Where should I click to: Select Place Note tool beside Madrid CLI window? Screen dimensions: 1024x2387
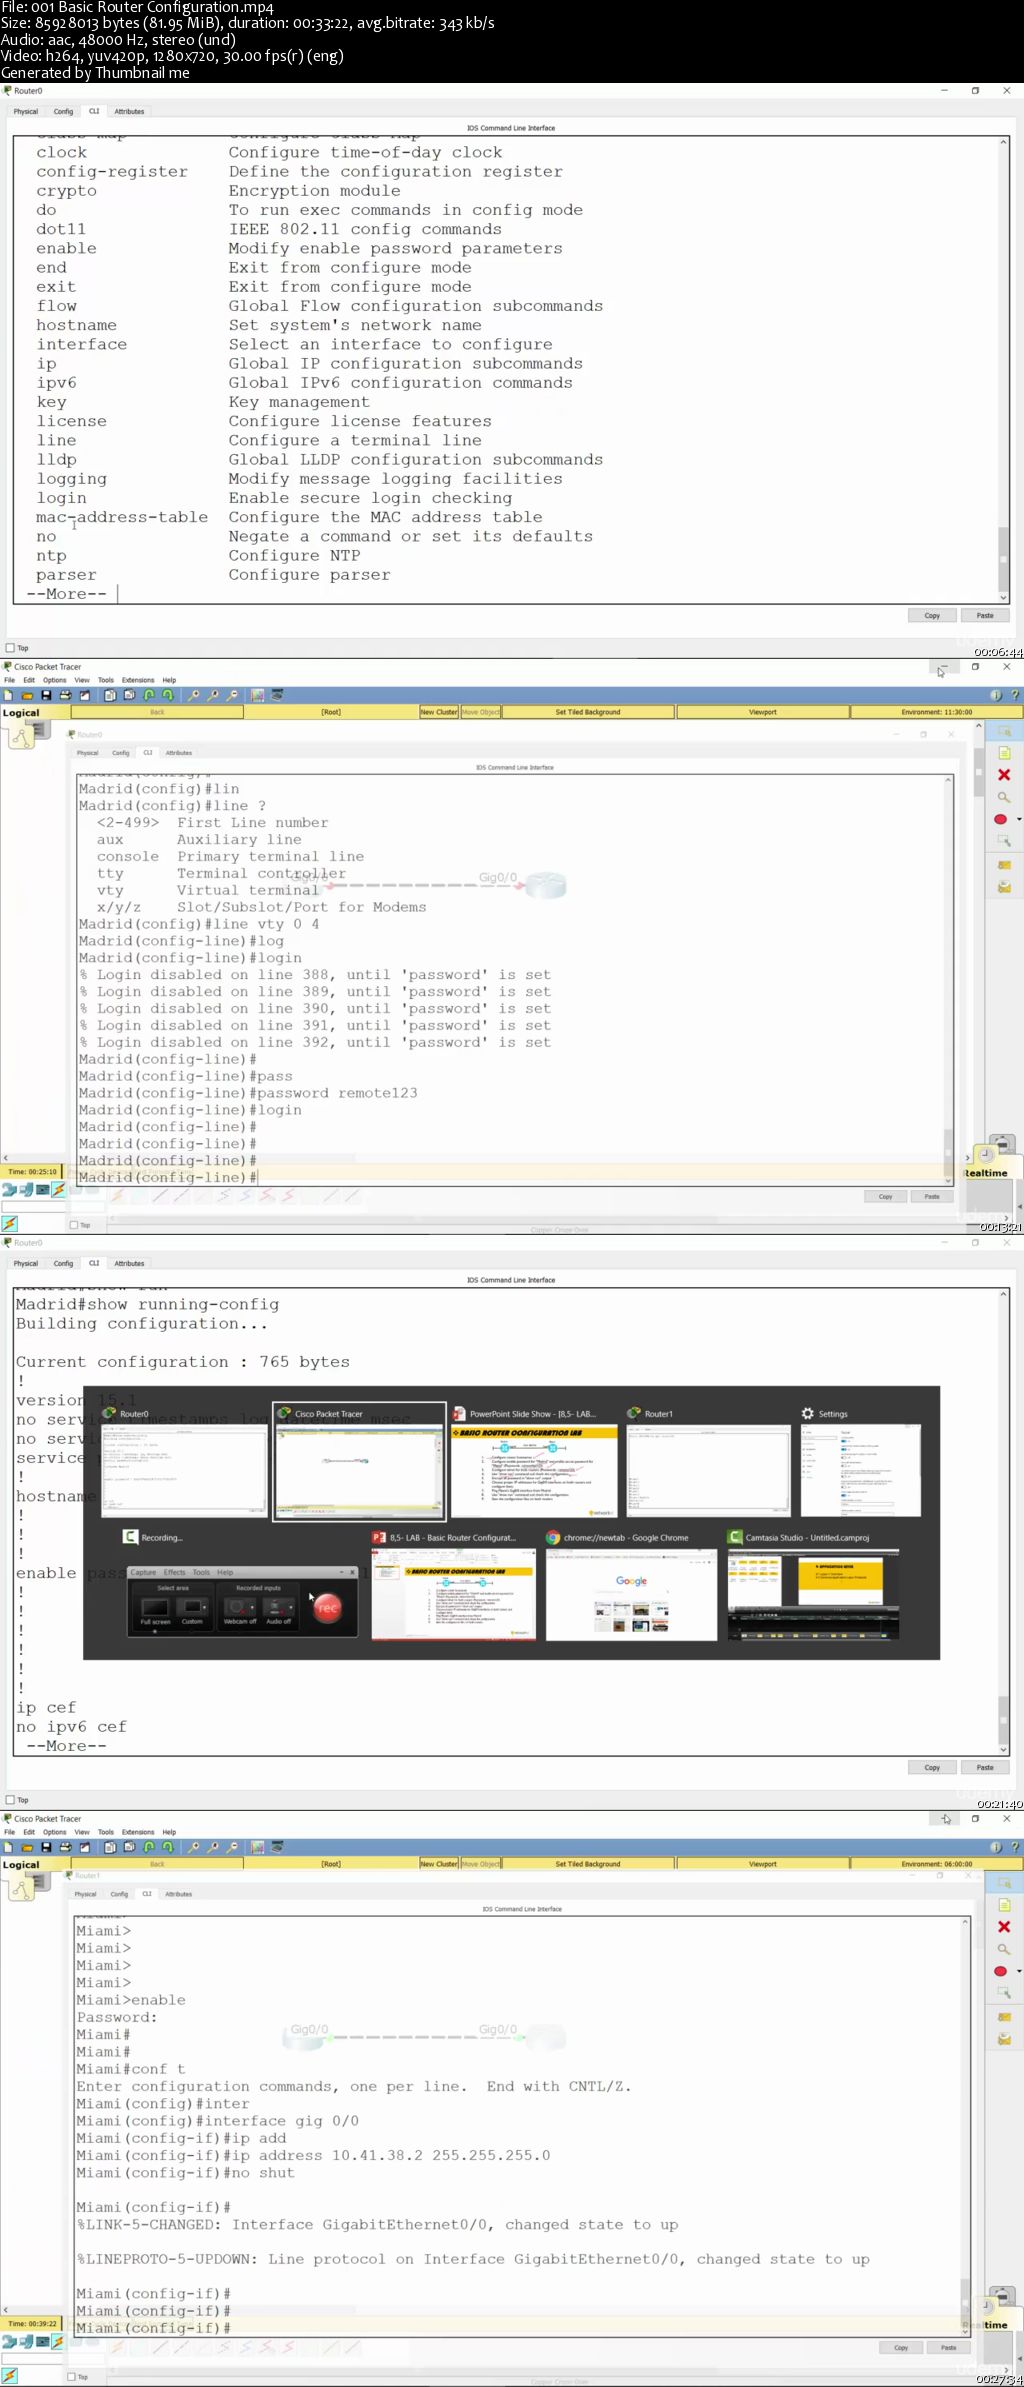(x=1004, y=753)
